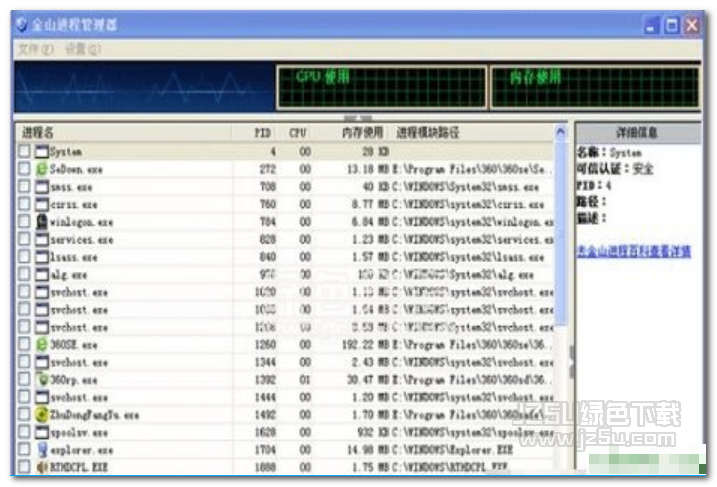717x487 pixels.
Task: Click the explorer.exe icon
Action: pyautogui.click(x=42, y=450)
